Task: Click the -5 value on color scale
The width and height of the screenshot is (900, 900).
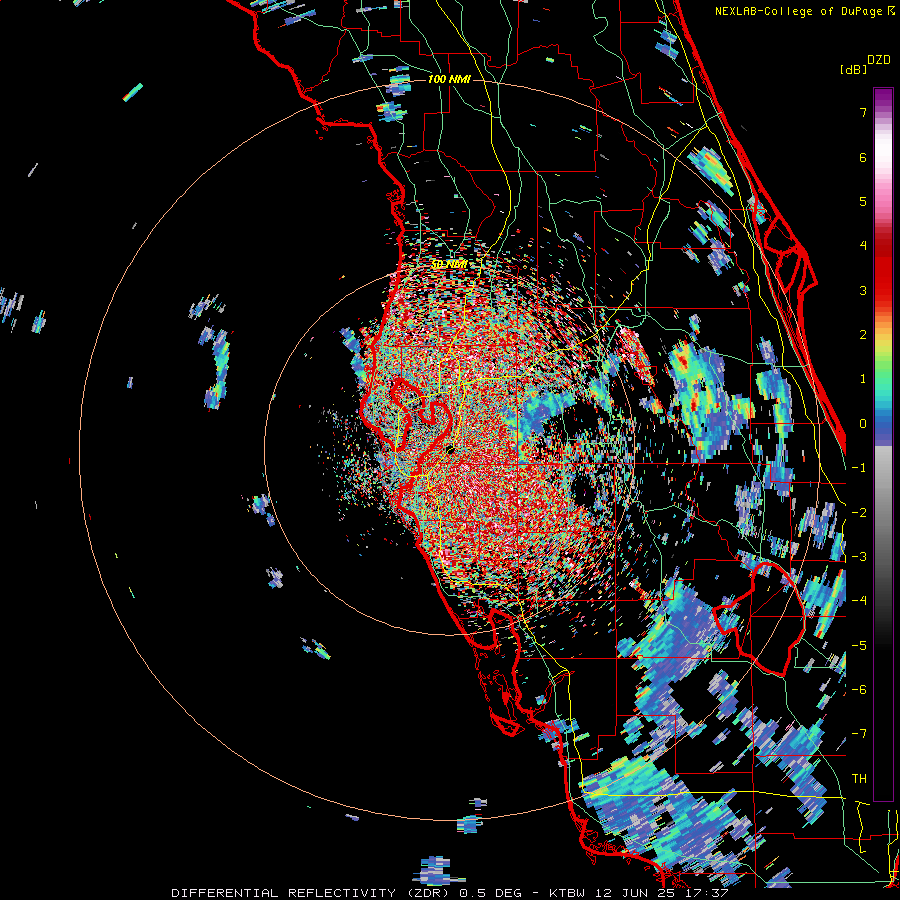Action: pyautogui.click(x=859, y=646)
